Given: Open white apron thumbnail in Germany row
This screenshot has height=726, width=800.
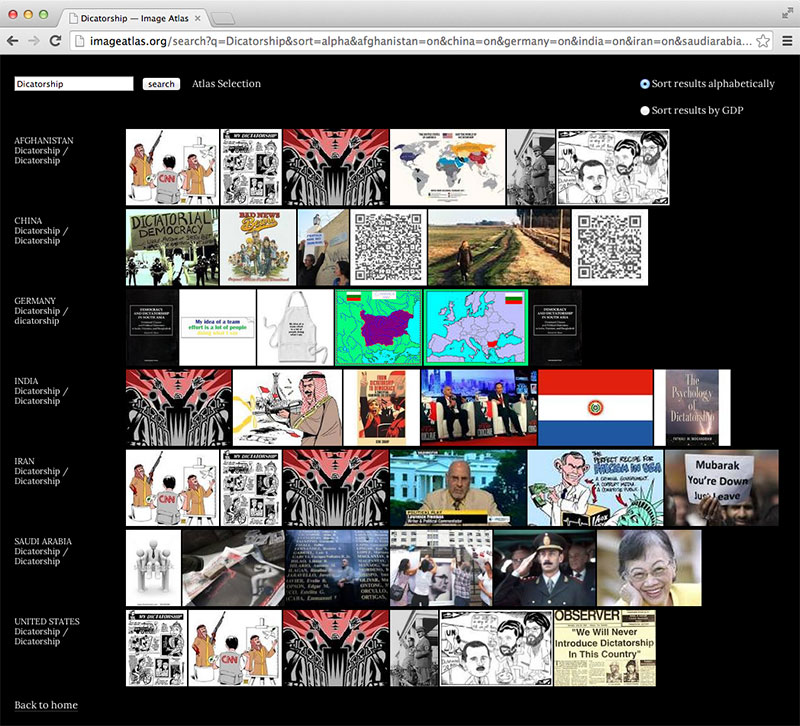Looking at the screenshot, I should (x=295, y=327).
